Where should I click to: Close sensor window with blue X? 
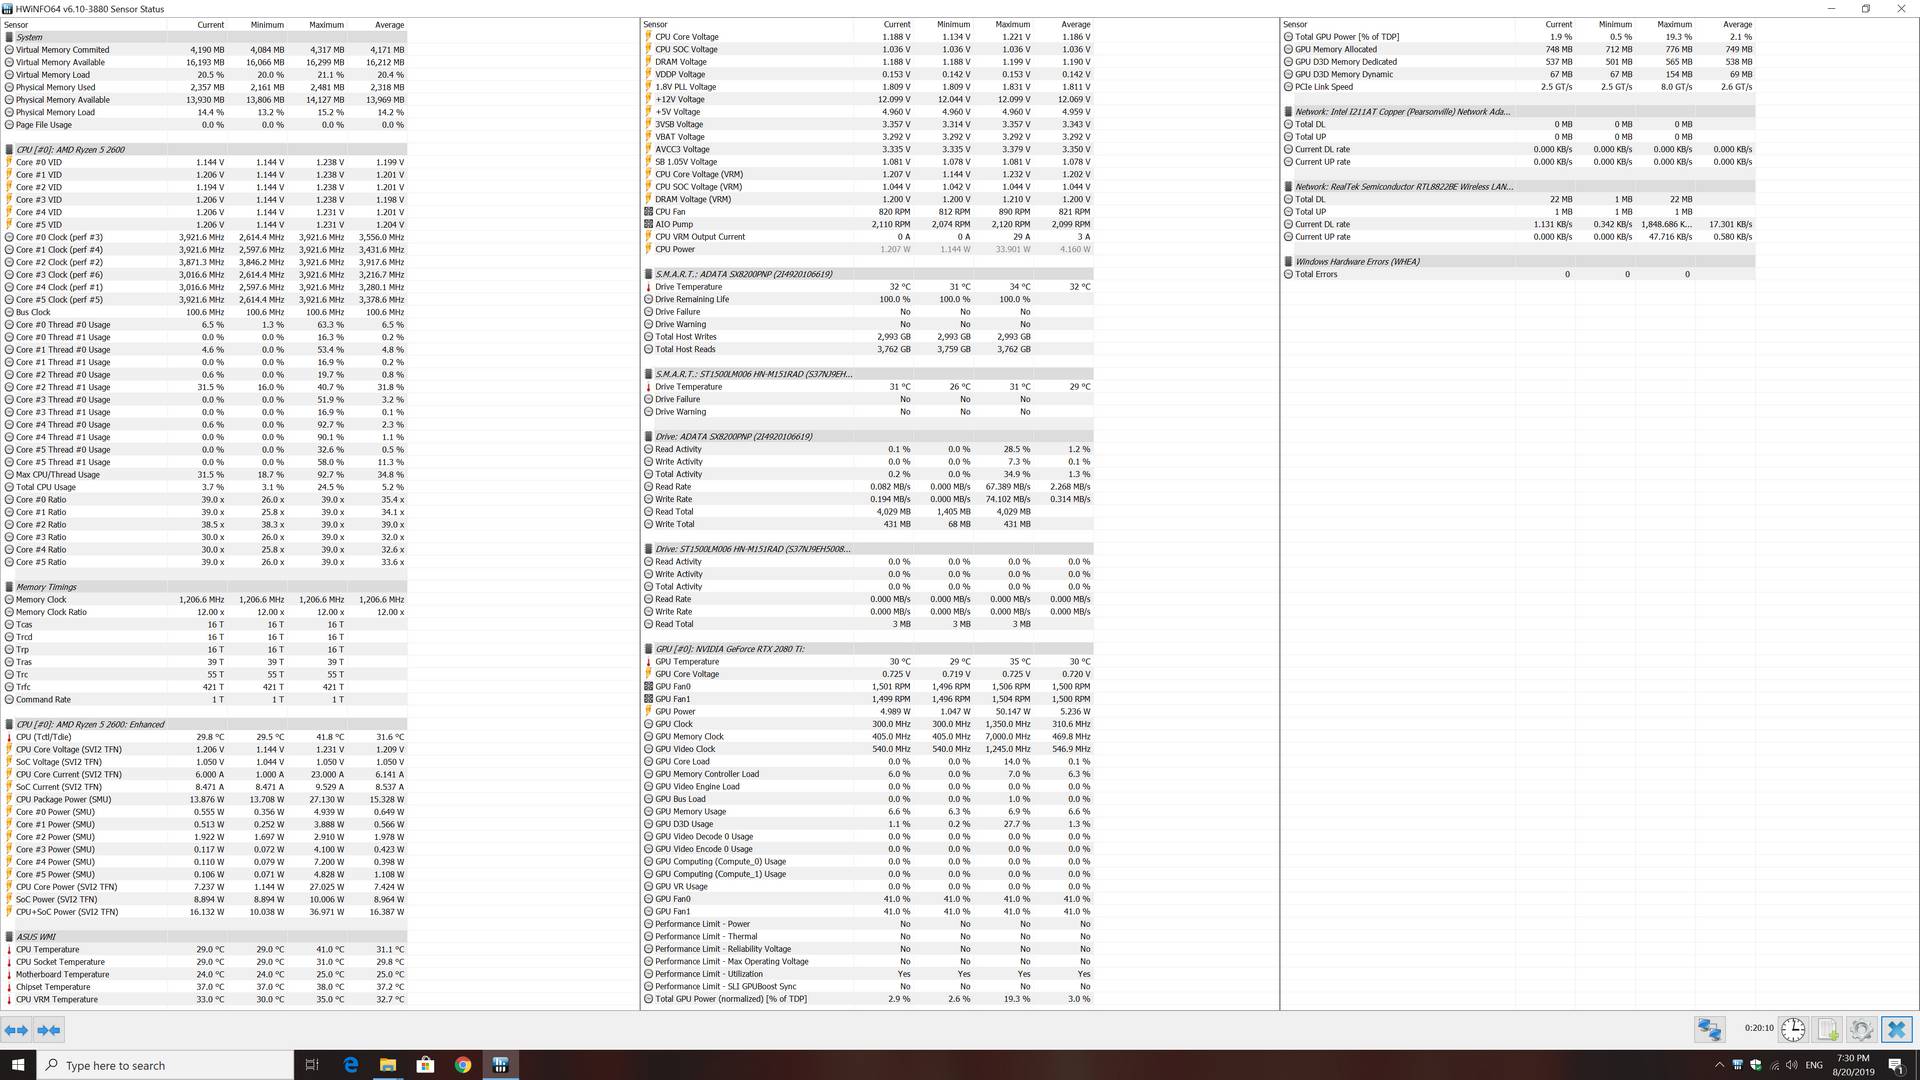coord(1897,1029)
